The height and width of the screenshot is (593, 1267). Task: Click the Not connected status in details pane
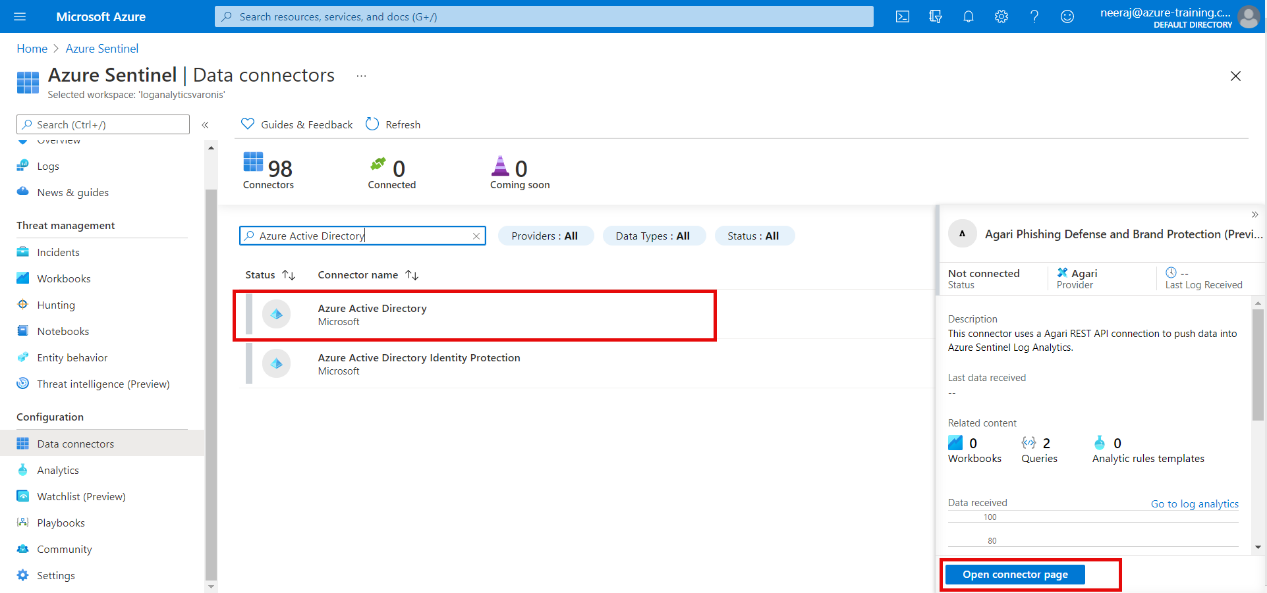coord(984,273)
